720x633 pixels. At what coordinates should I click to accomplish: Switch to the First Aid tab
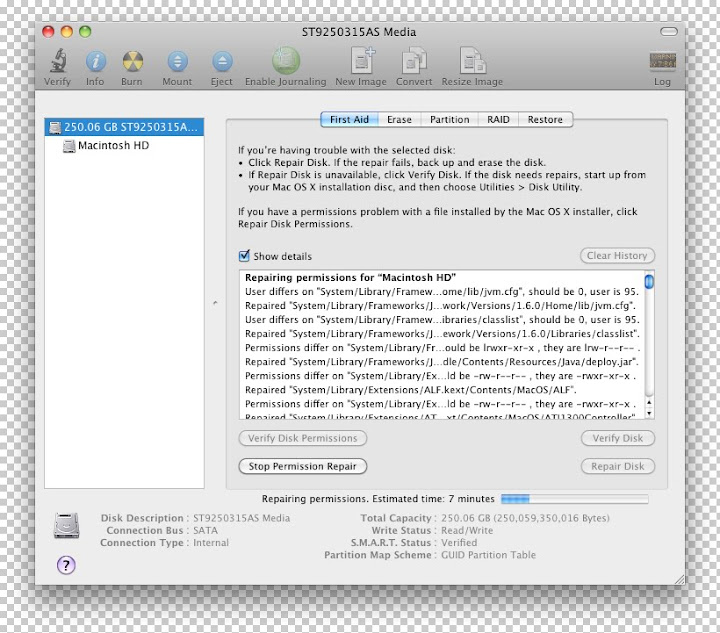tap(349, 119)
